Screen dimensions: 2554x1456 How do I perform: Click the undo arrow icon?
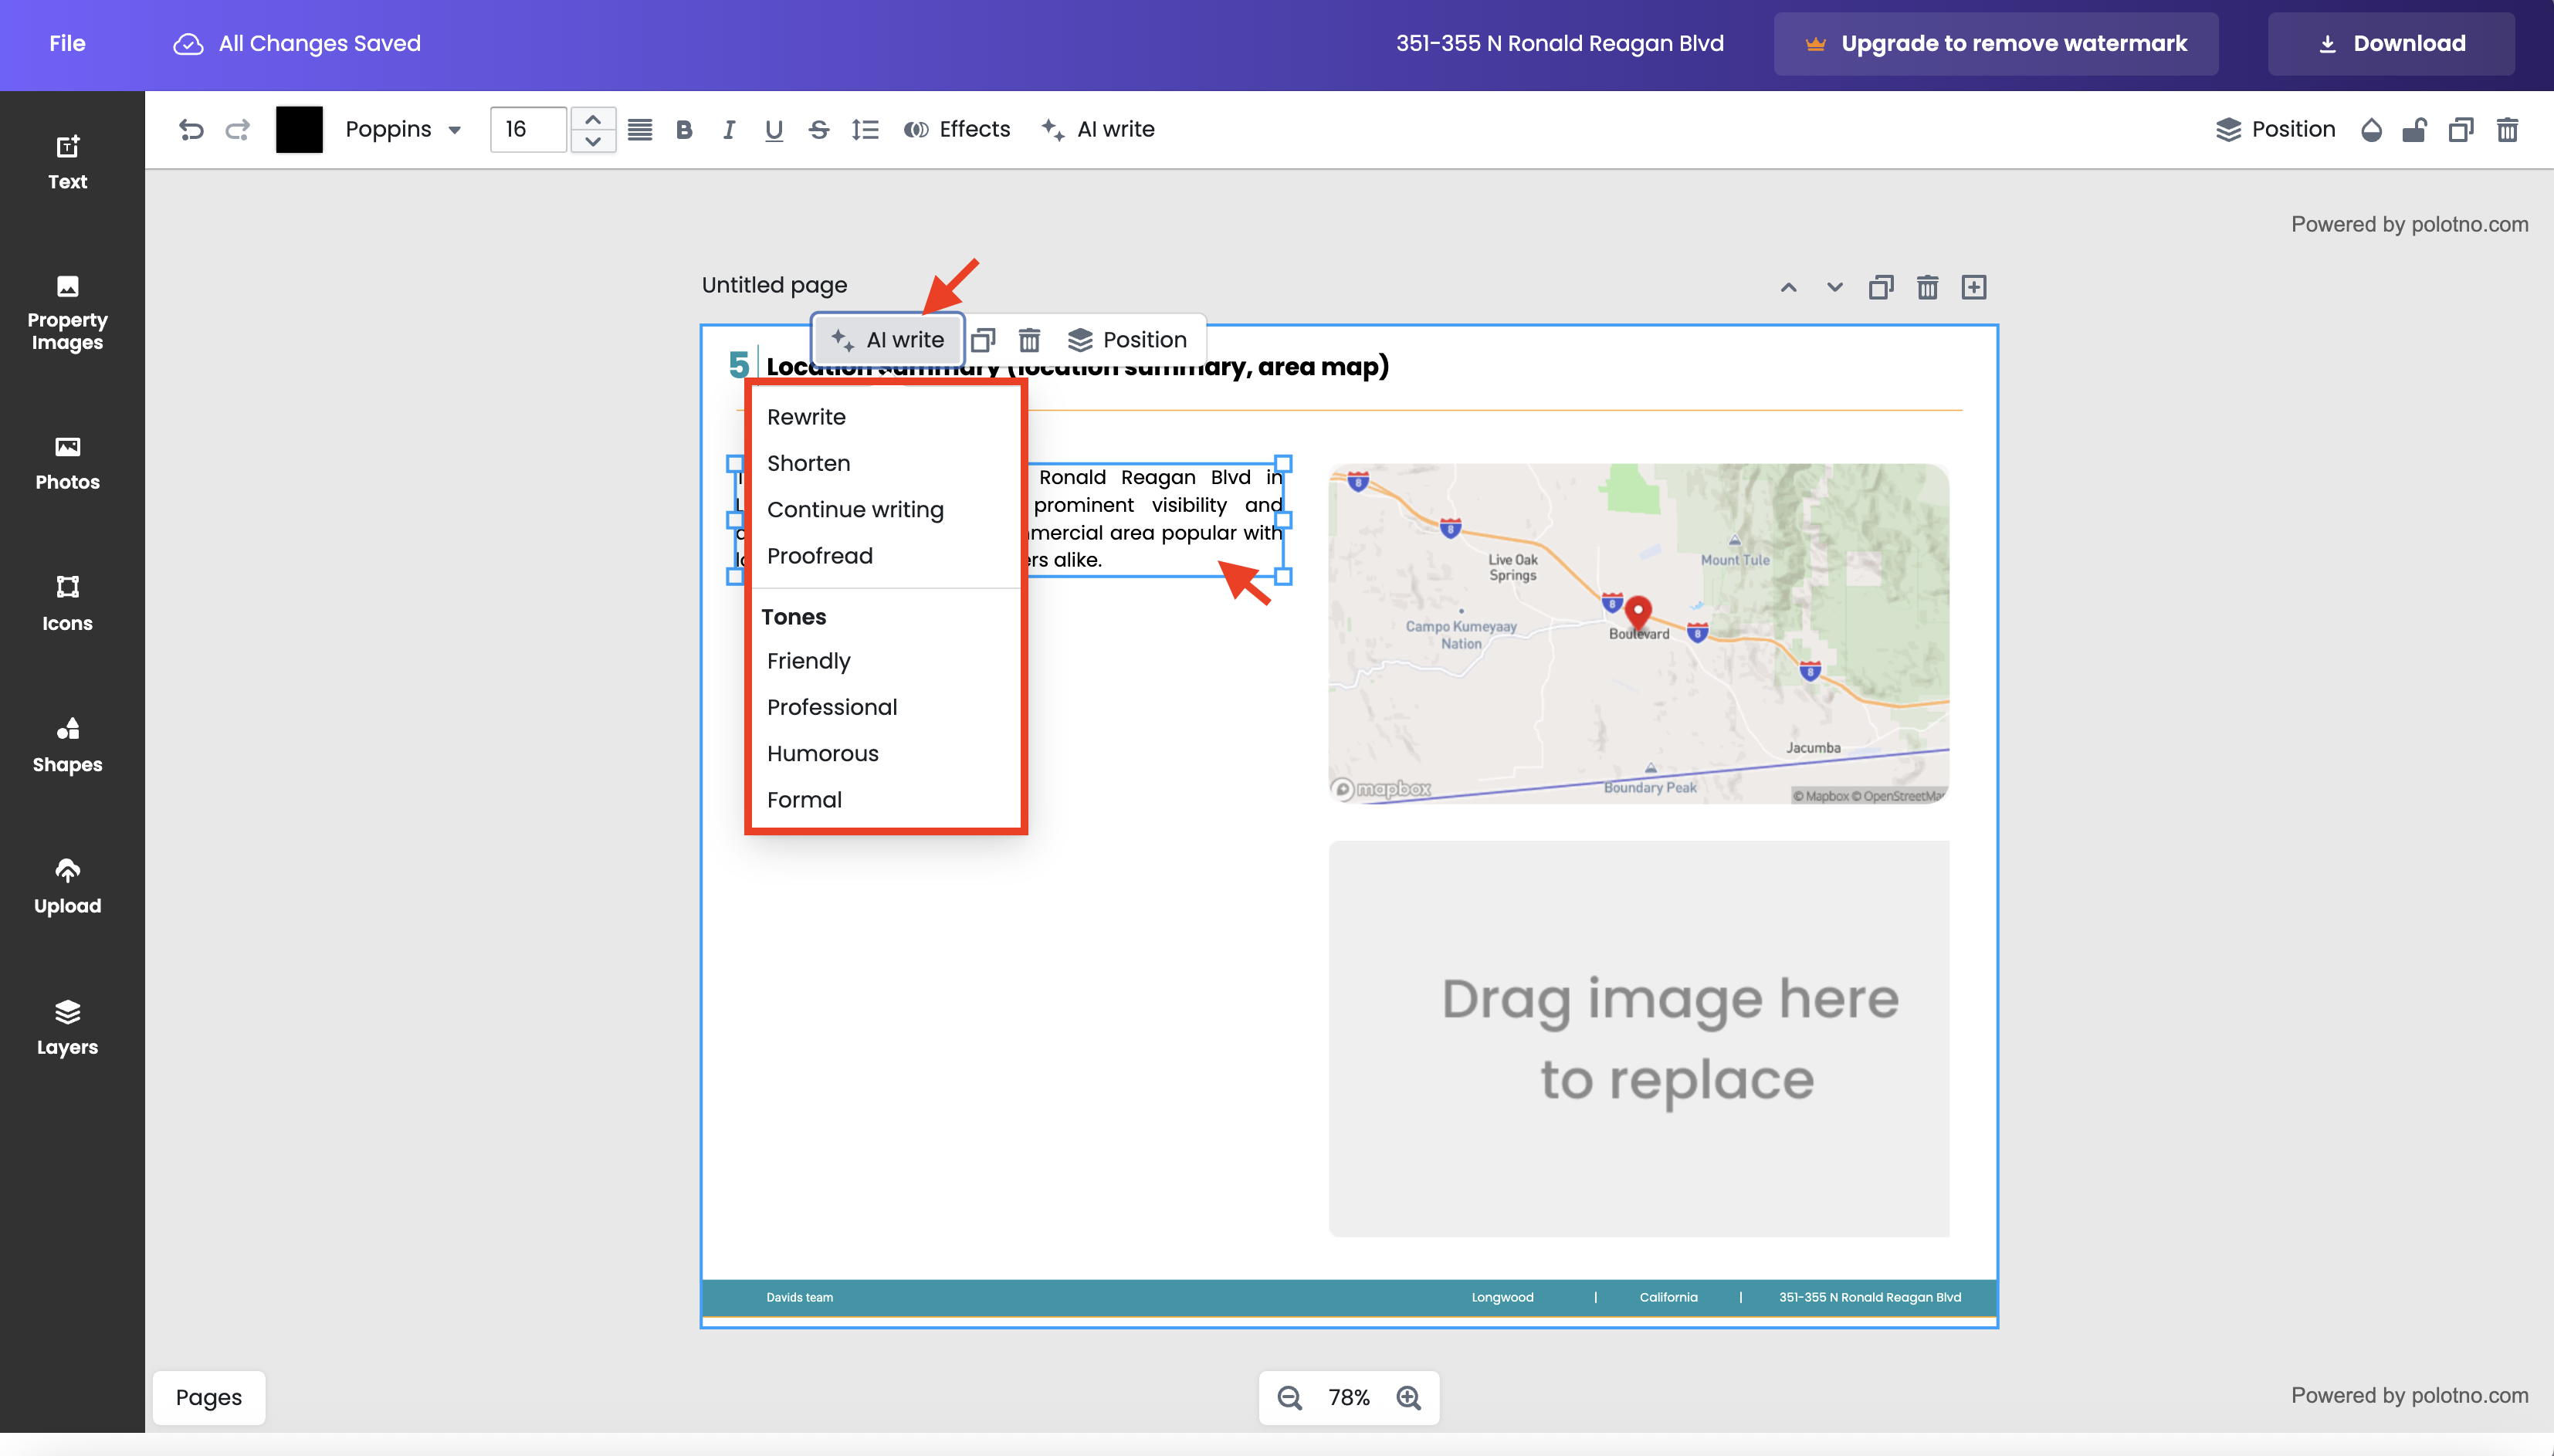[191, 129]
